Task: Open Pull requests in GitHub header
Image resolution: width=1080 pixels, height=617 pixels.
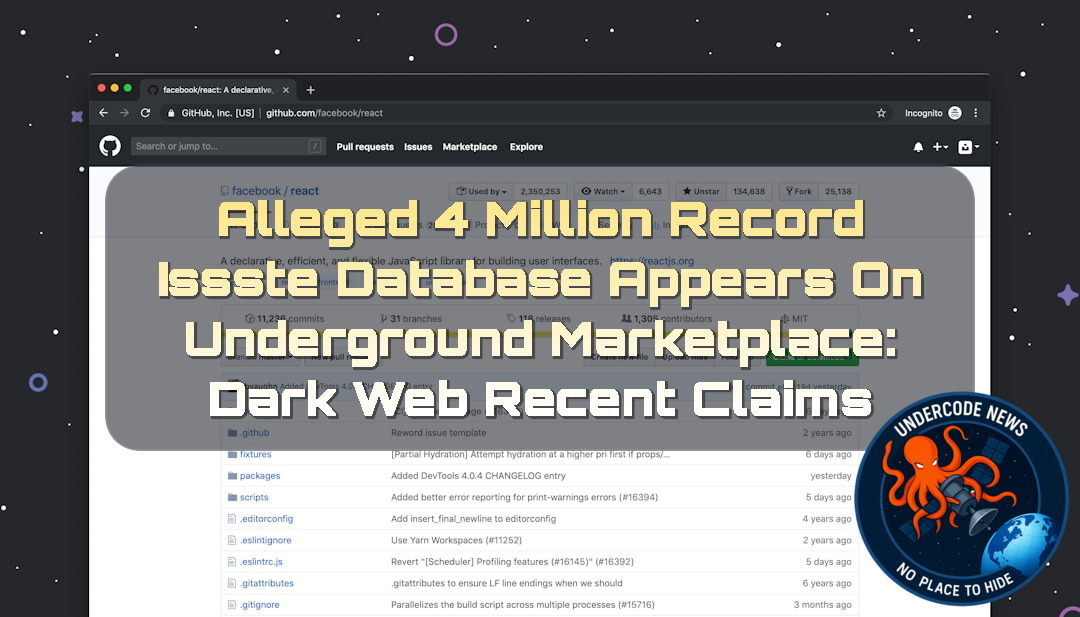Action: point(365,147)
